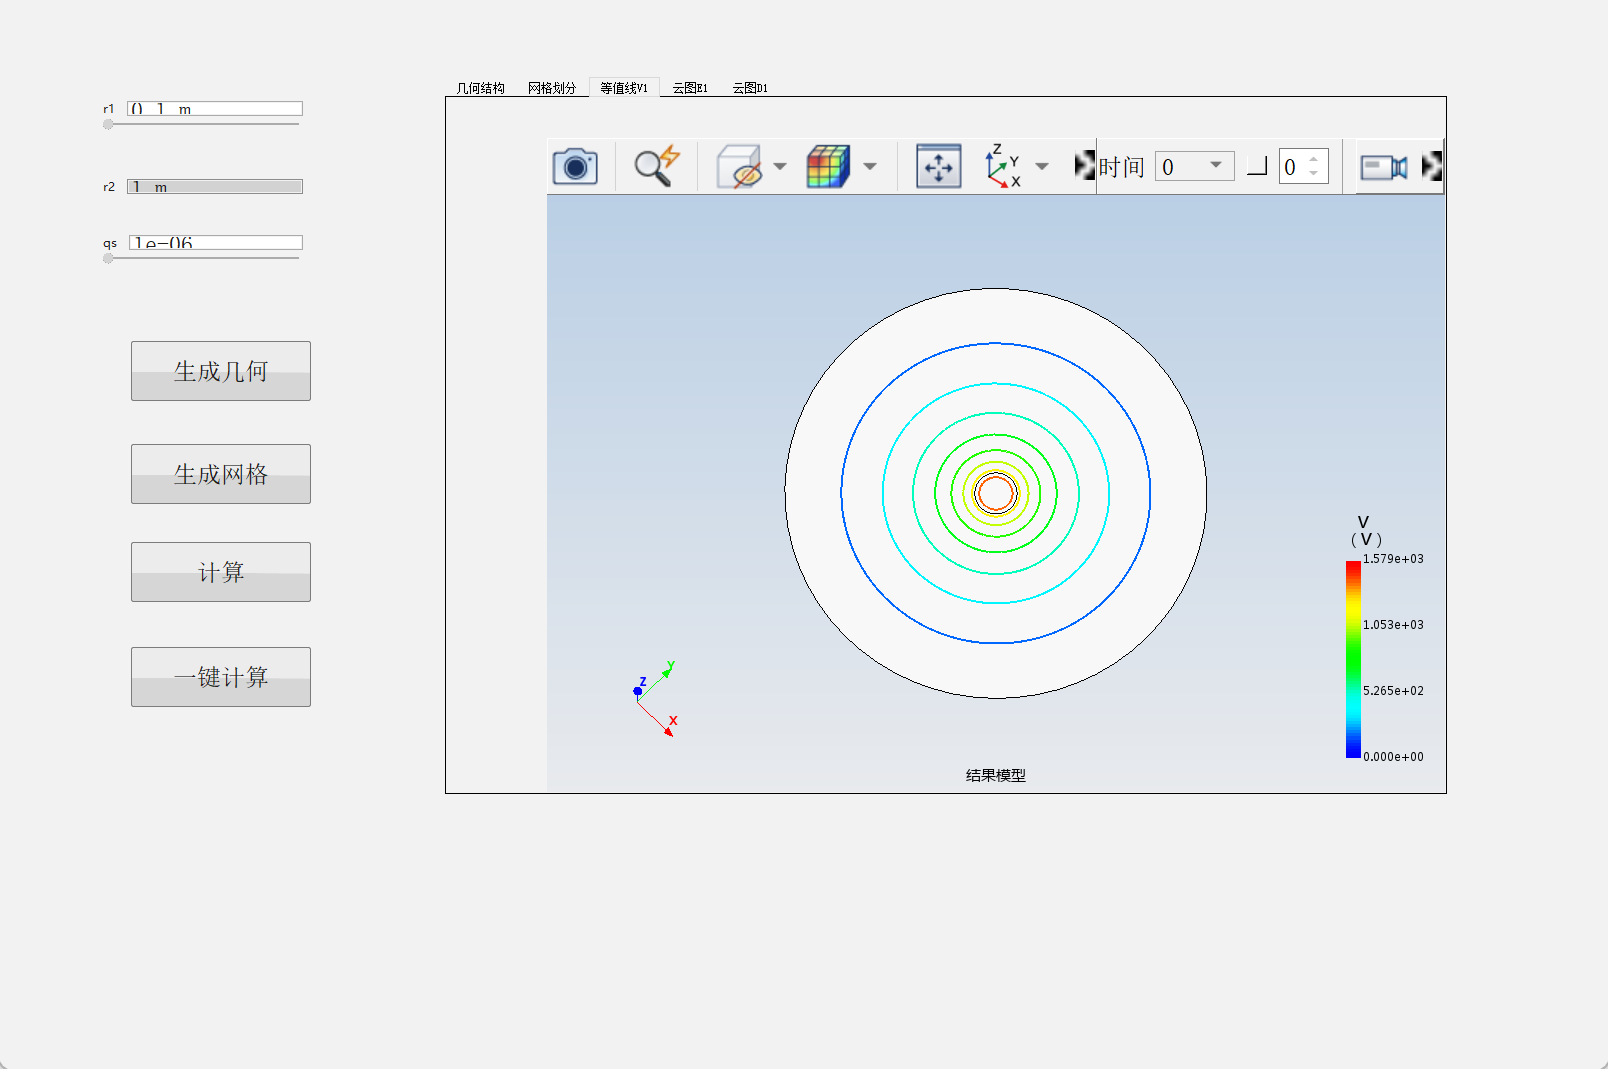Click the r1 input field

(215, 108)
